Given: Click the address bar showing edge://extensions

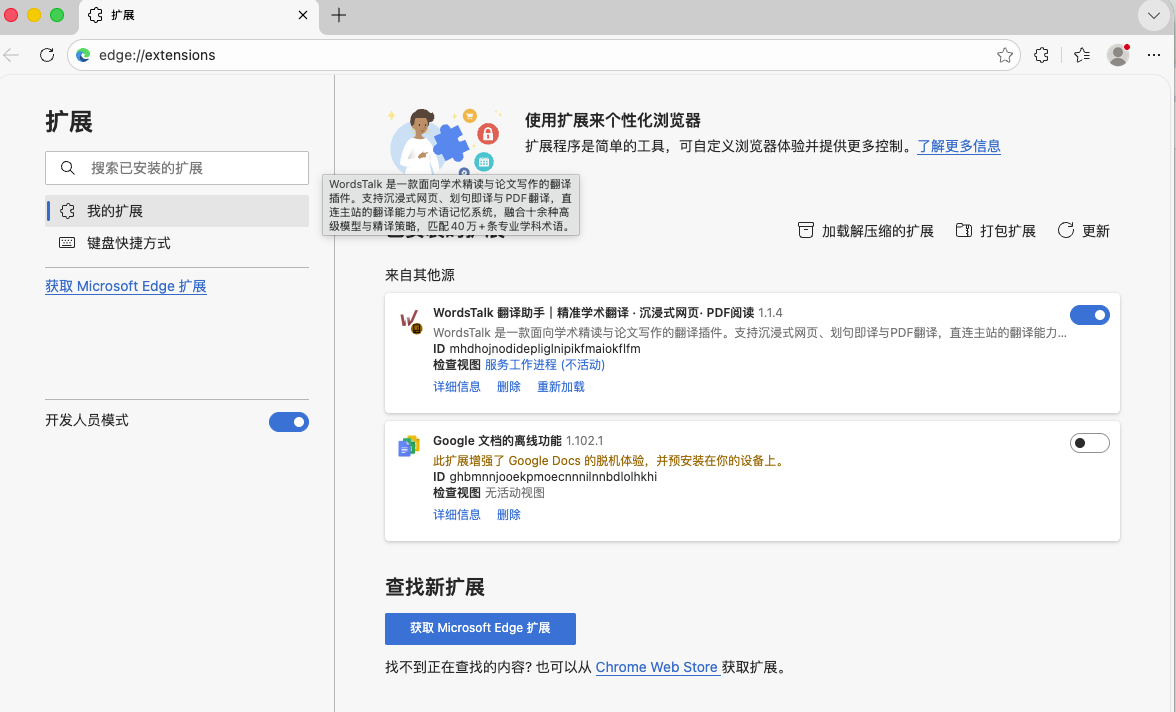Looking at the screenshot, I should (x=544, y=55).
